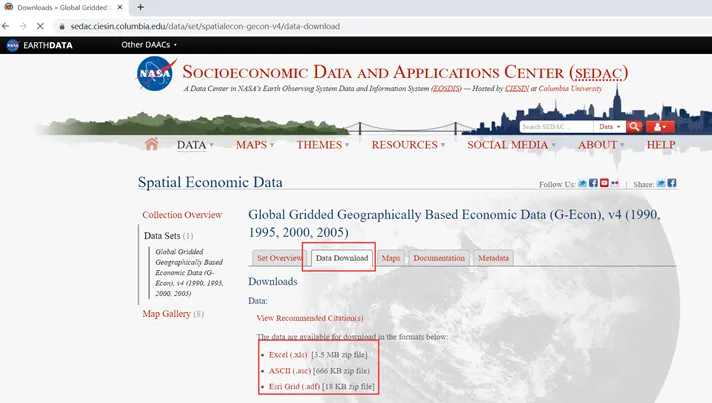Open the MAPS navigation menu
Viewport: 712px width, 403px height.
click(x=255, y=145)
